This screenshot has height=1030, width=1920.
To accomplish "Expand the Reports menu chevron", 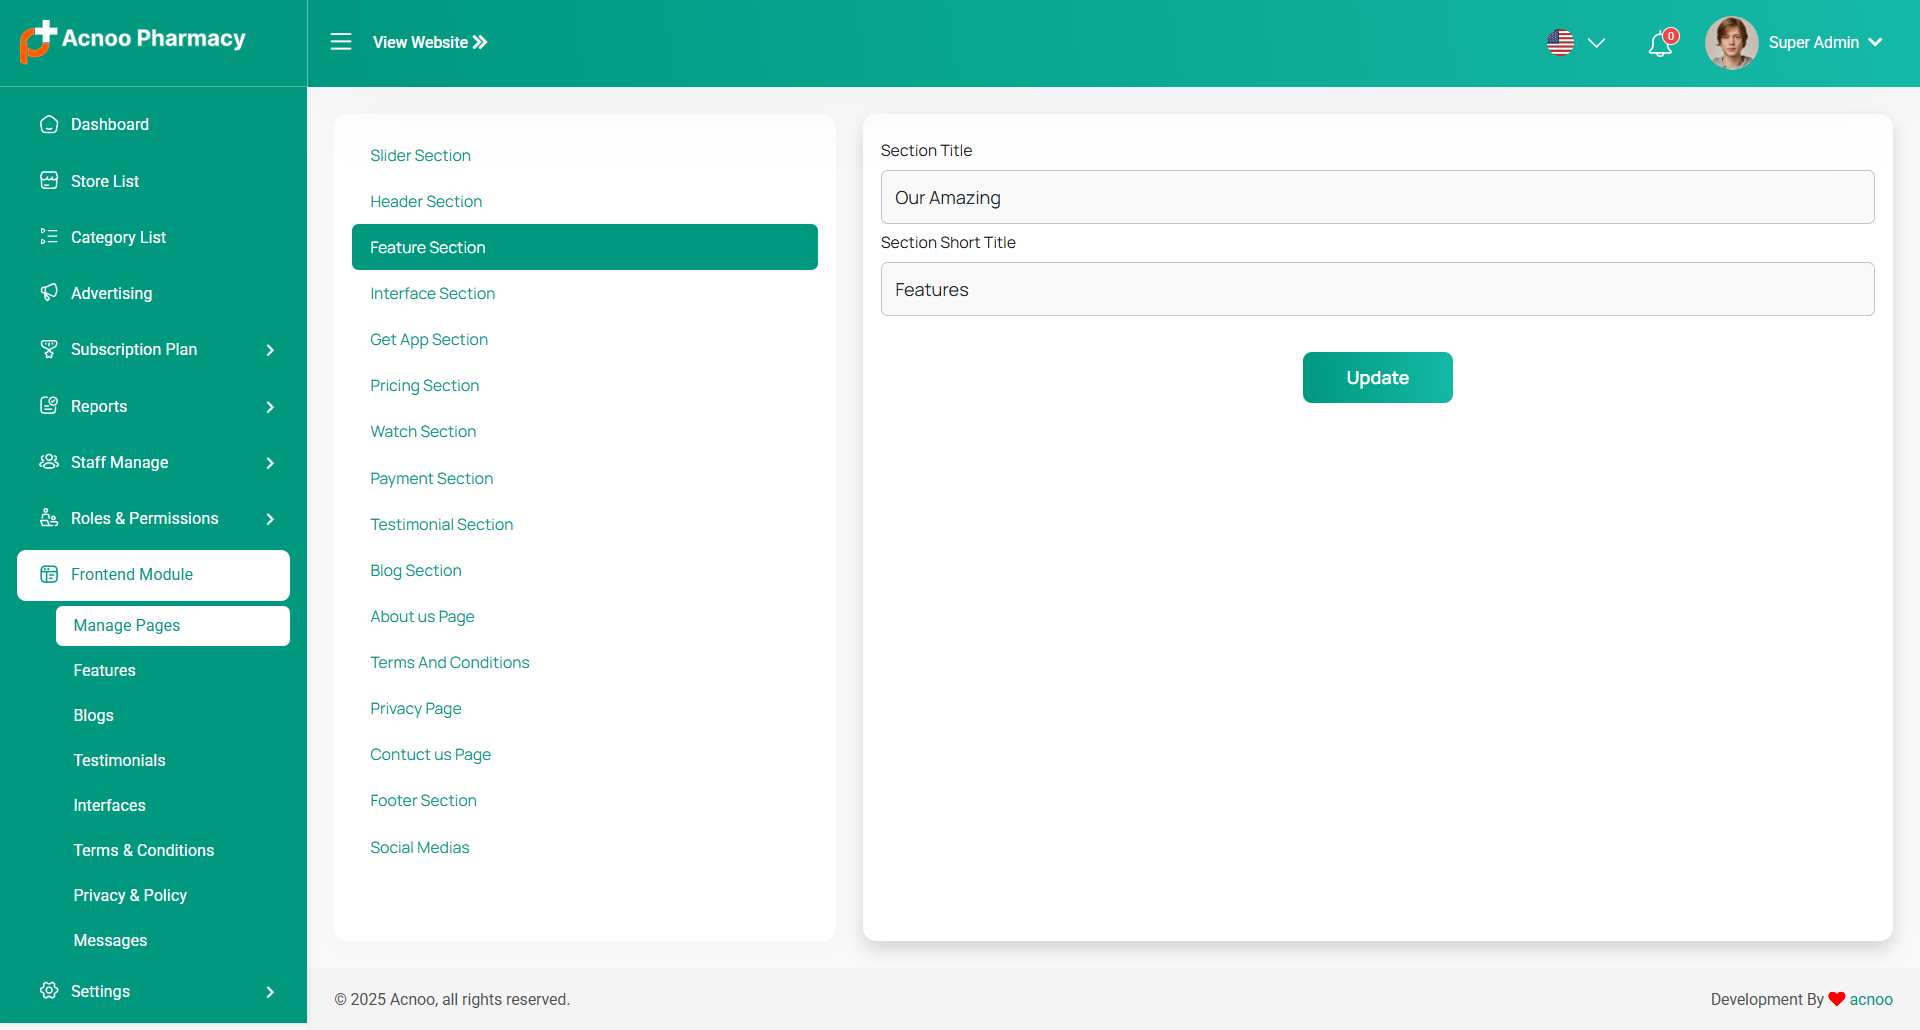I will [x=270, y=407].
